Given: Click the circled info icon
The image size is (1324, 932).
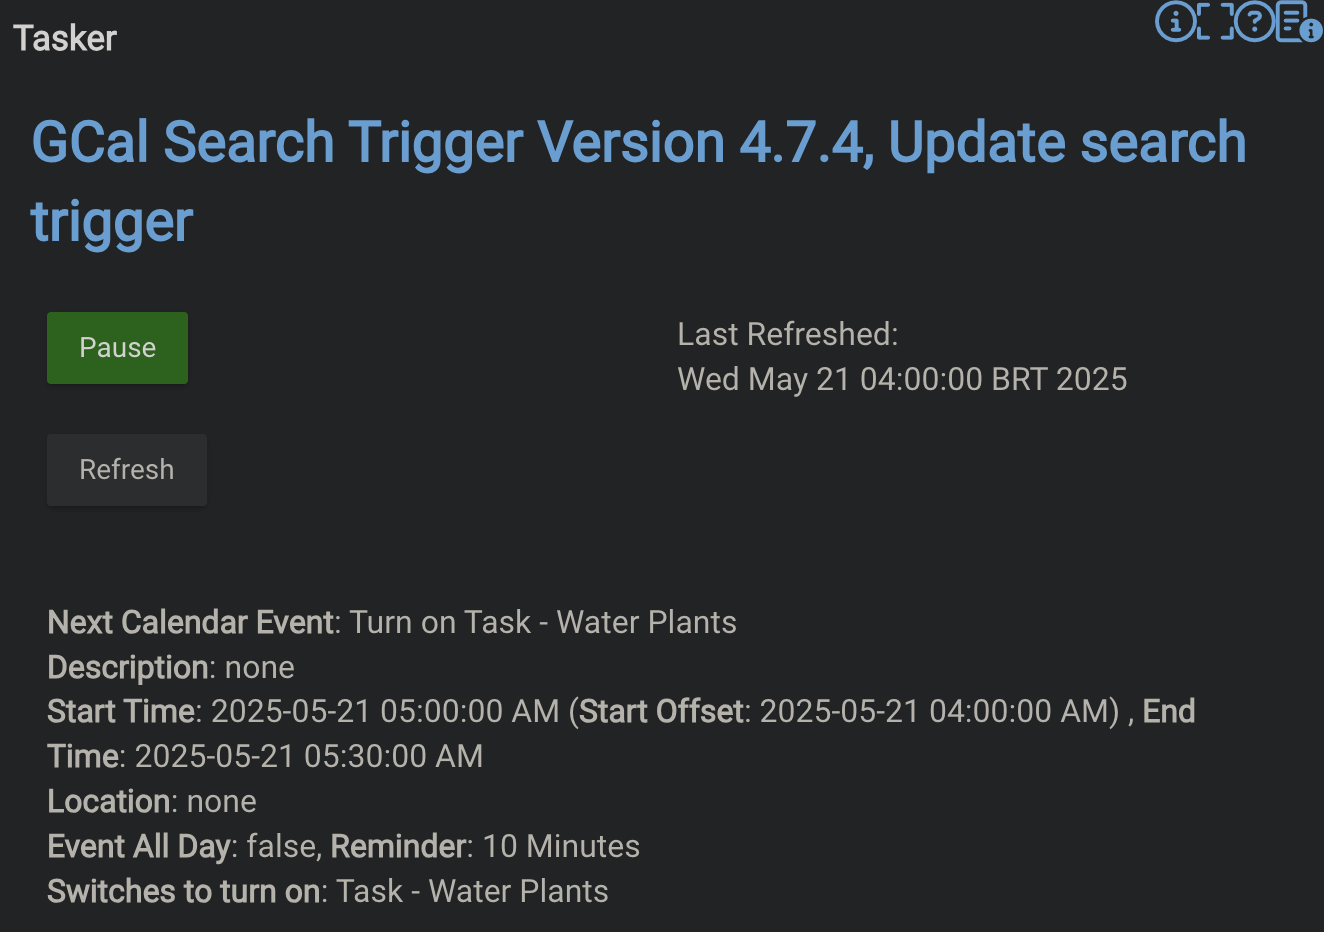Looking at the screenshot, I should [x=1175, y=21].
